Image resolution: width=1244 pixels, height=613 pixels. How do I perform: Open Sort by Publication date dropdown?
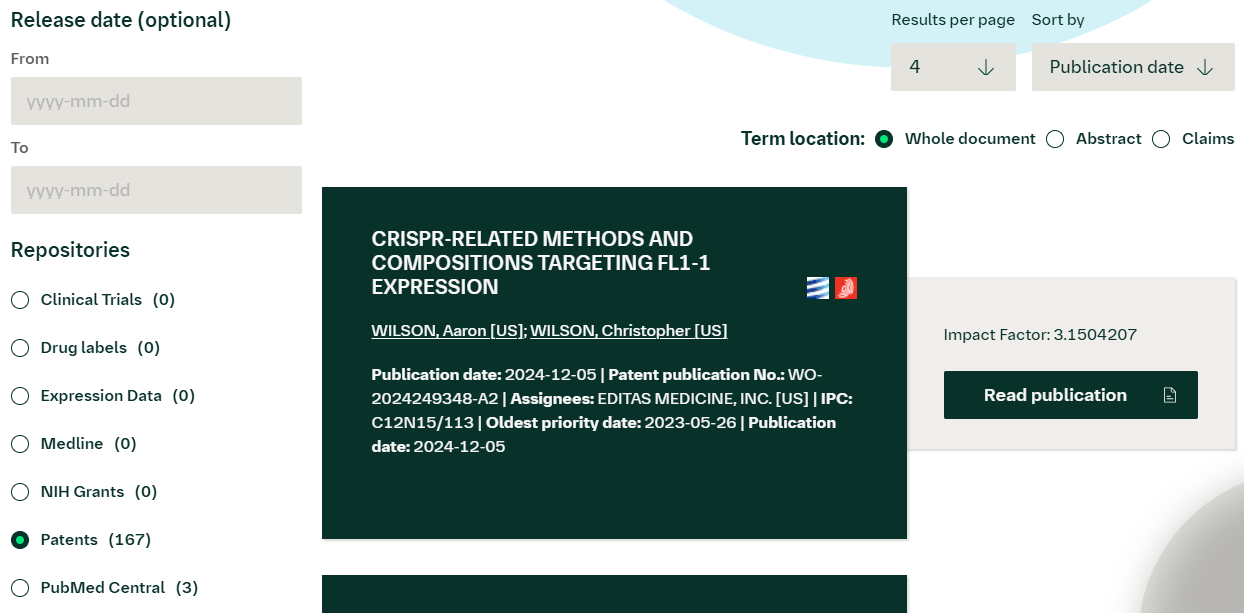(x=1133, y=67)
